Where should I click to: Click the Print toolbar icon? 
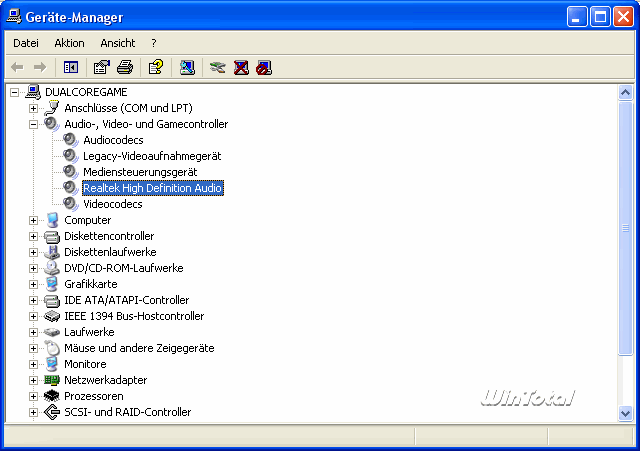point(125,67)
